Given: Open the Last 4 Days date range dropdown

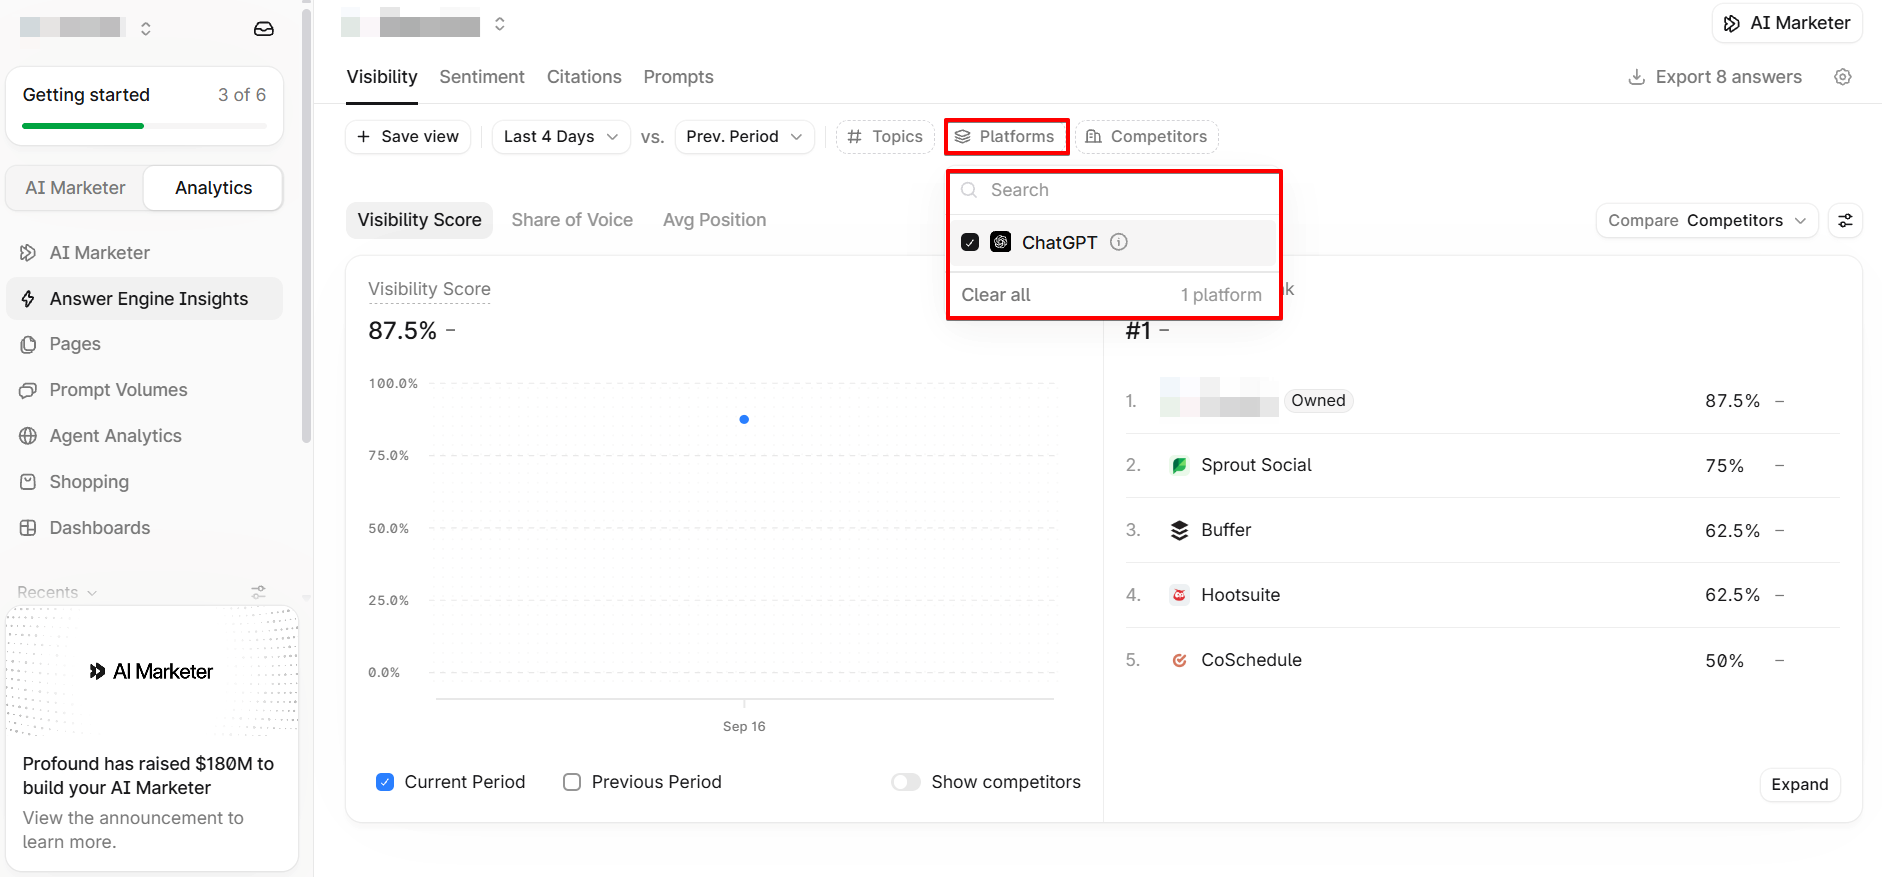Looking at the screenshot, I should tap(561, 137).
